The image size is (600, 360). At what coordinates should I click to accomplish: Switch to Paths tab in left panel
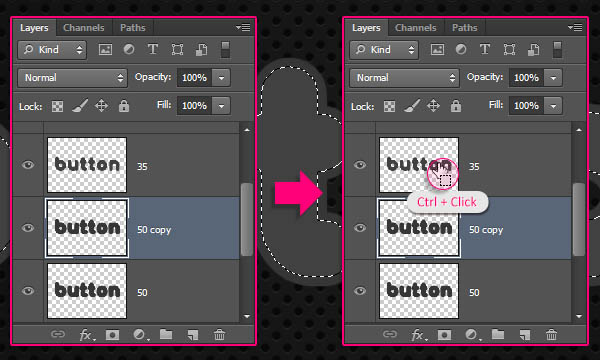133,28
